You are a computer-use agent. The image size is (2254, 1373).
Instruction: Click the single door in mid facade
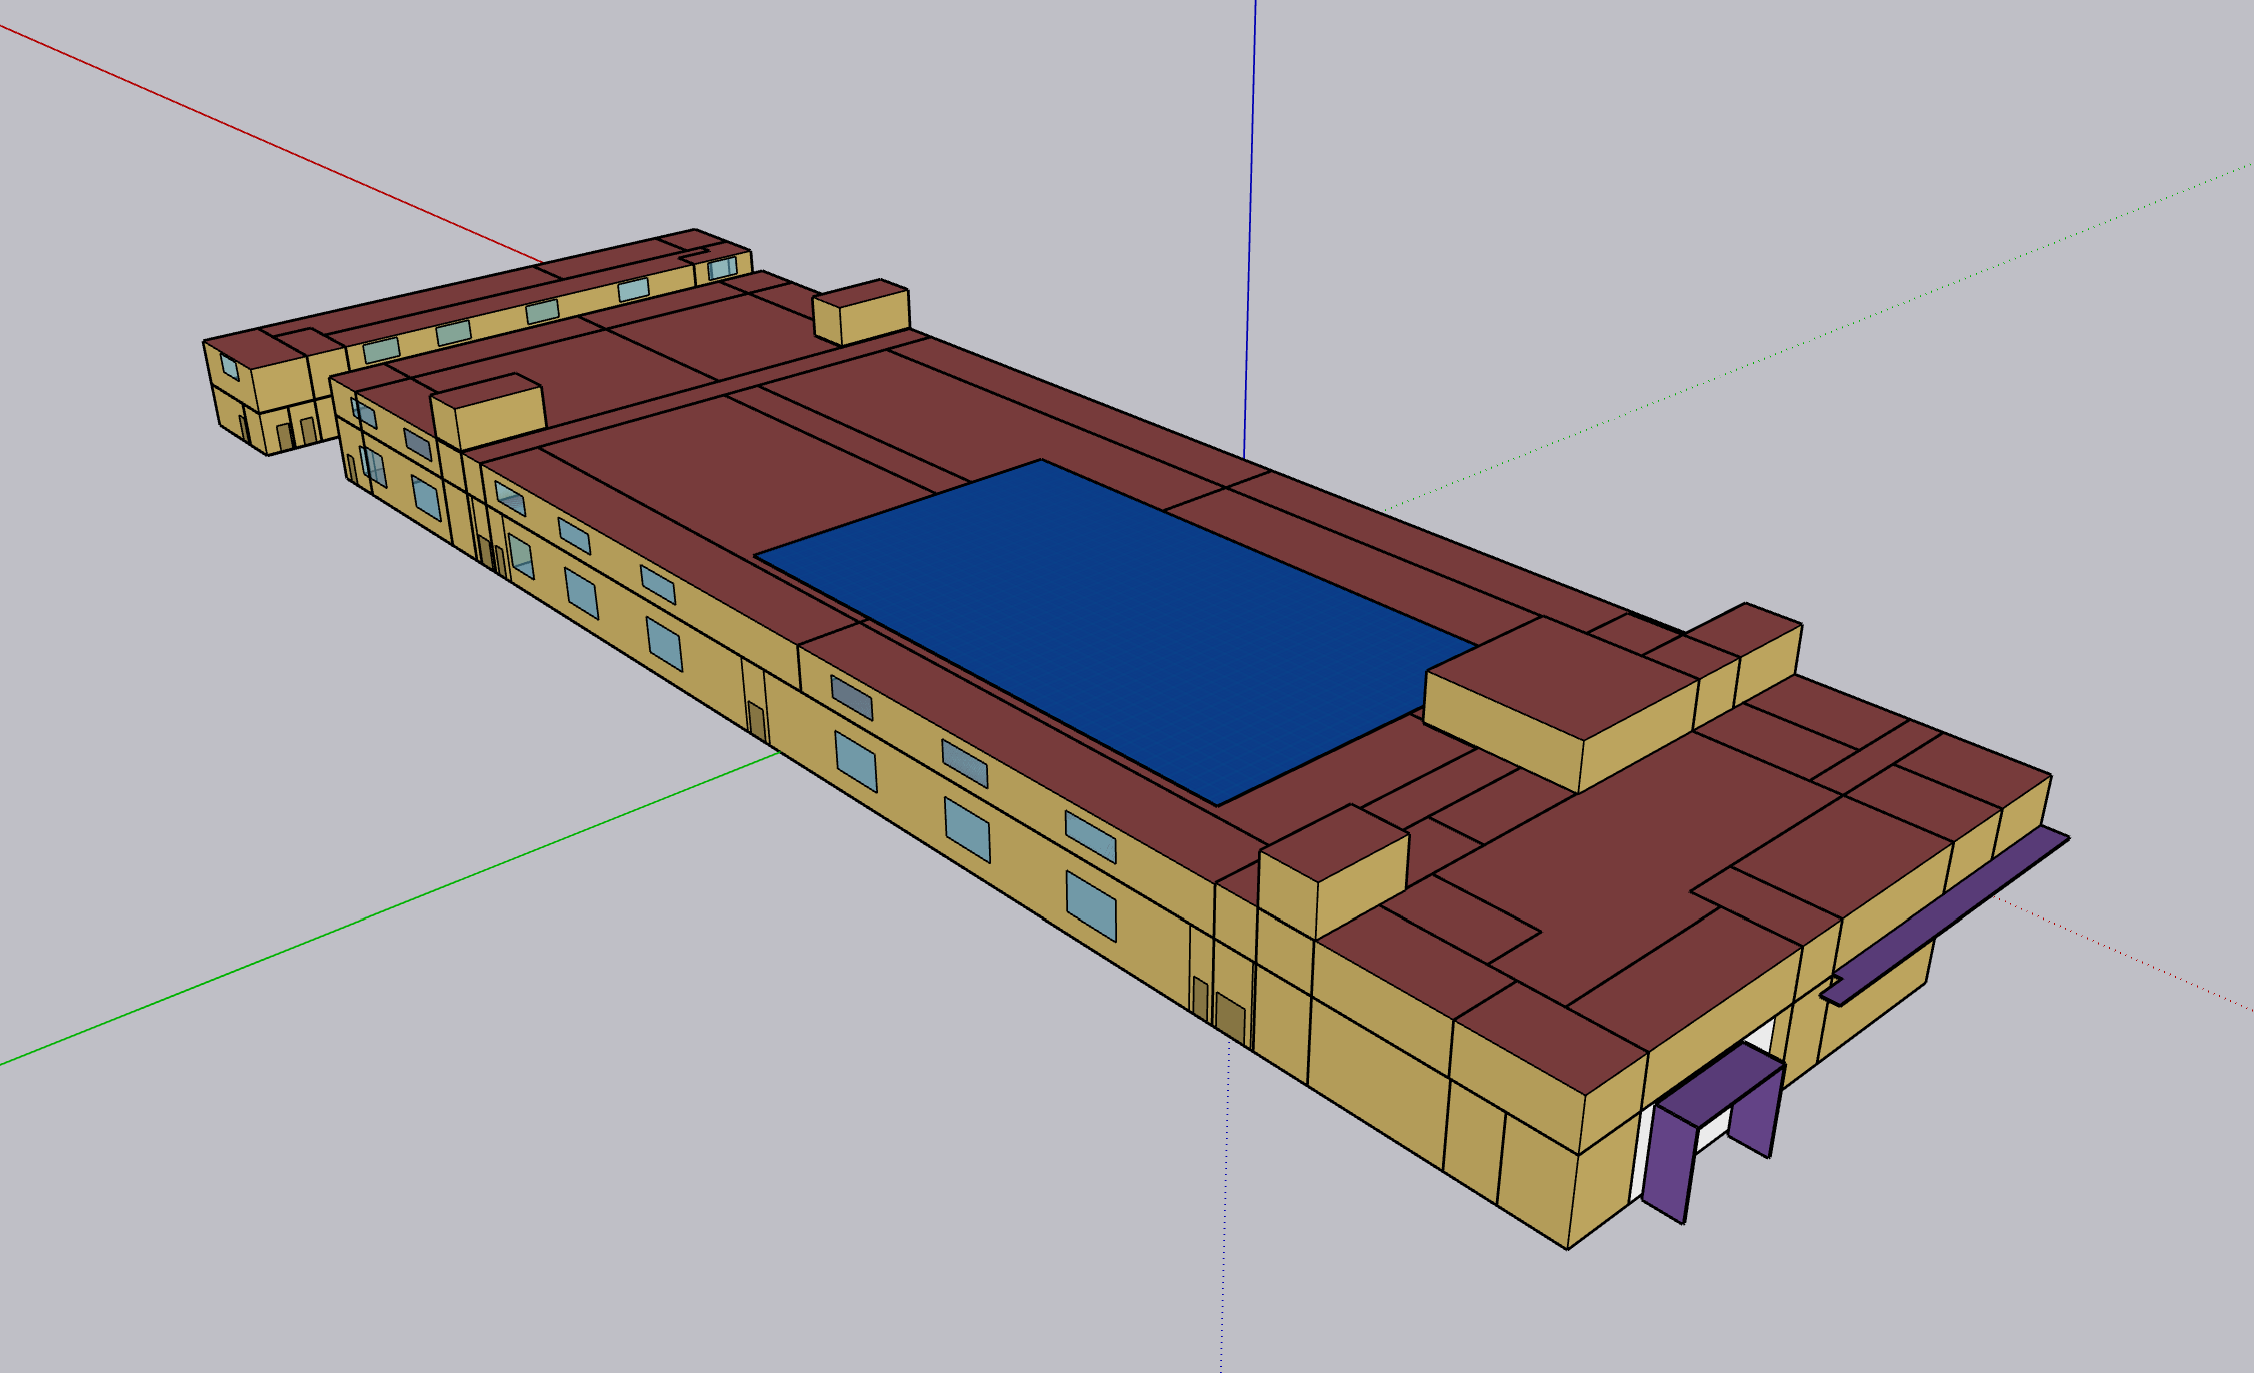(757, 720)
